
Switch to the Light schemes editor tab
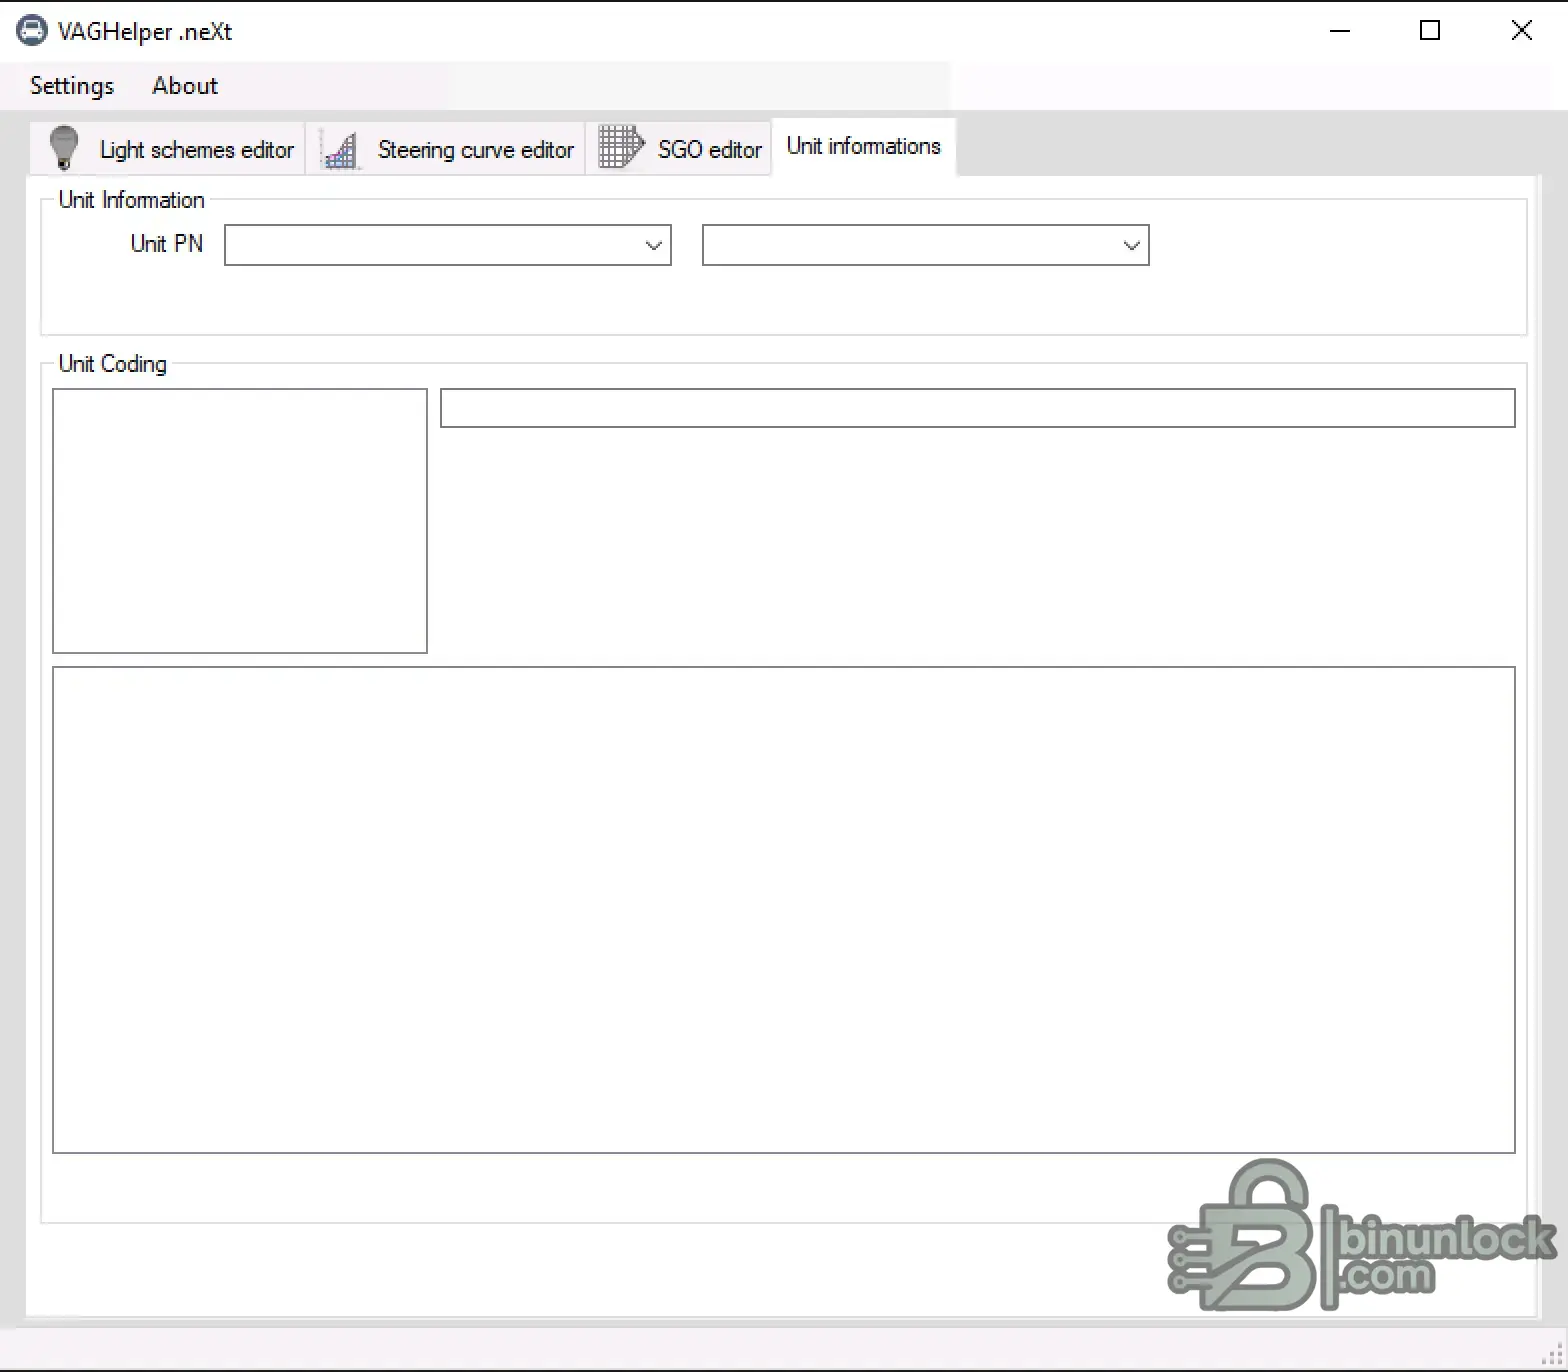coord(167,149)
